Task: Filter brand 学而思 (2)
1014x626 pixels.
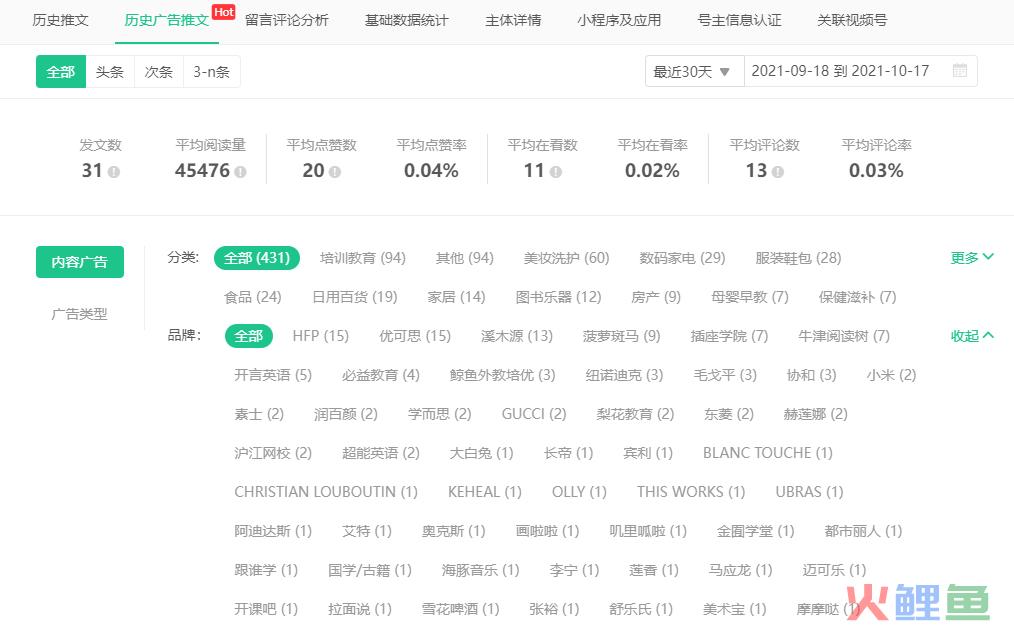Action: tap(440, 414)
